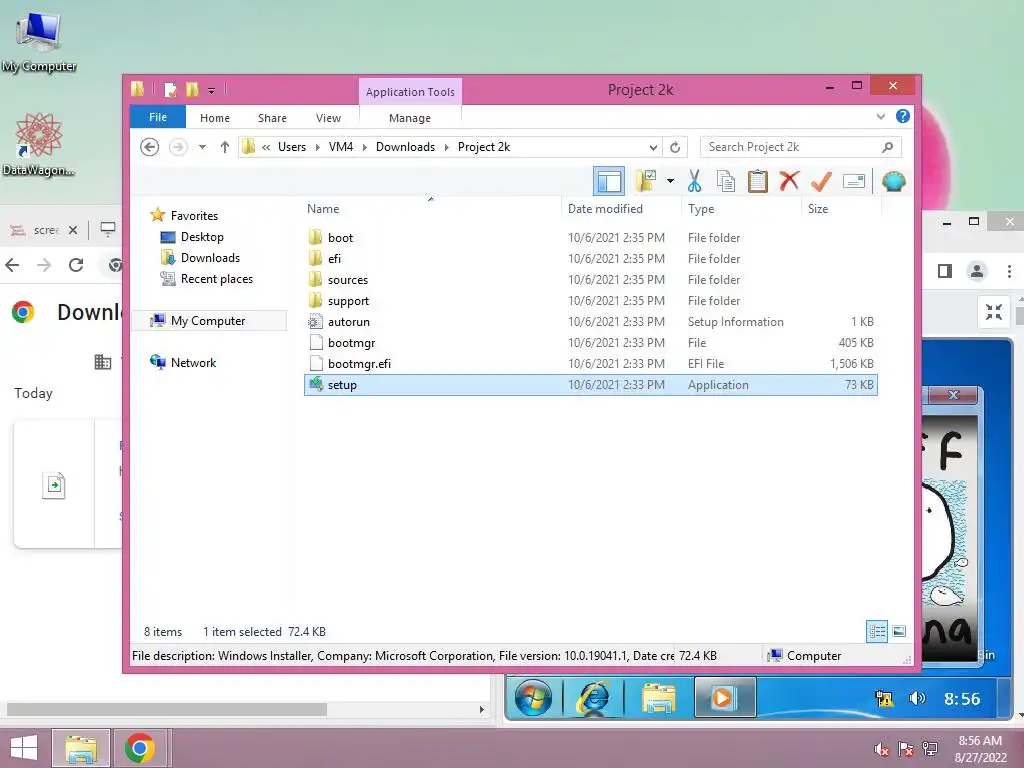Open the Manage ribbon tab

coord(410,118)
